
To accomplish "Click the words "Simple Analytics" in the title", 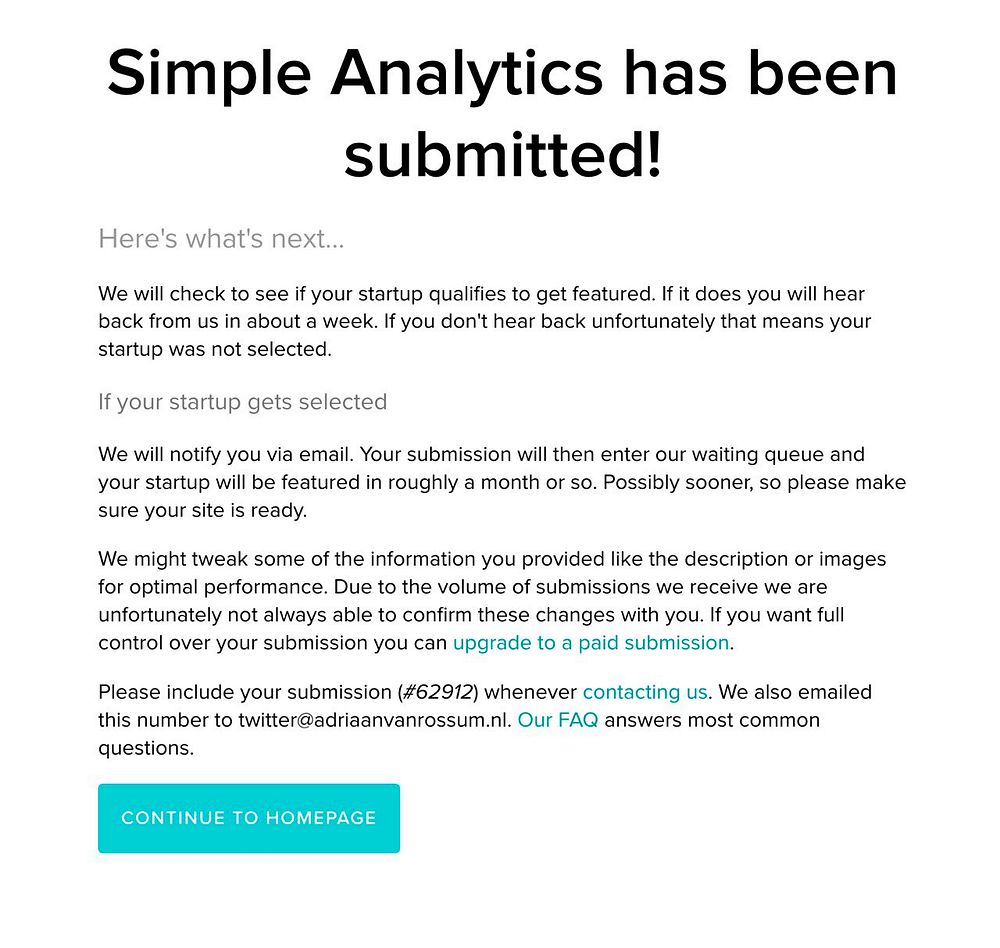I will (355, 73).
